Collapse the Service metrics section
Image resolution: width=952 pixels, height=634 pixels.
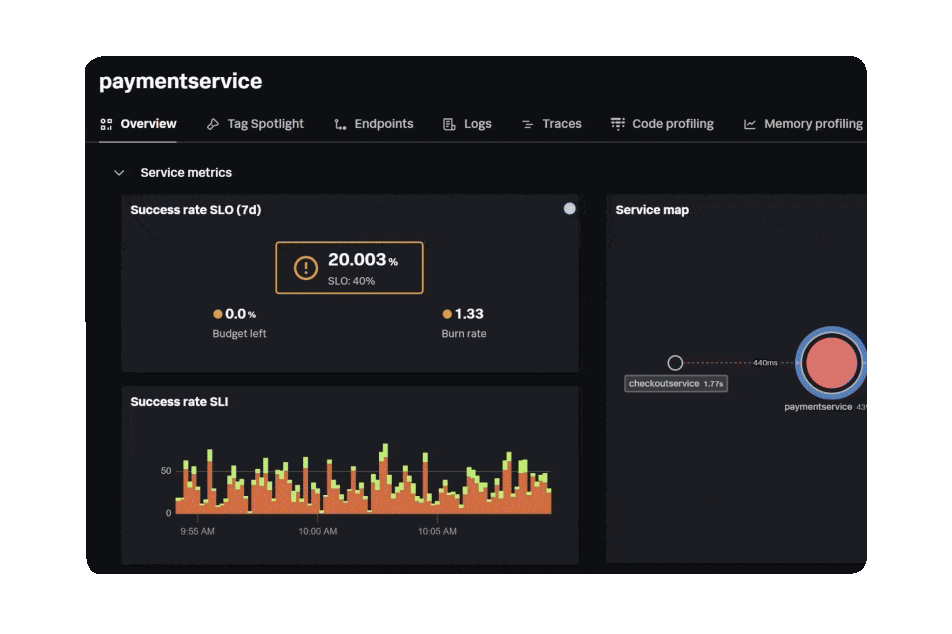click(117, 172)
